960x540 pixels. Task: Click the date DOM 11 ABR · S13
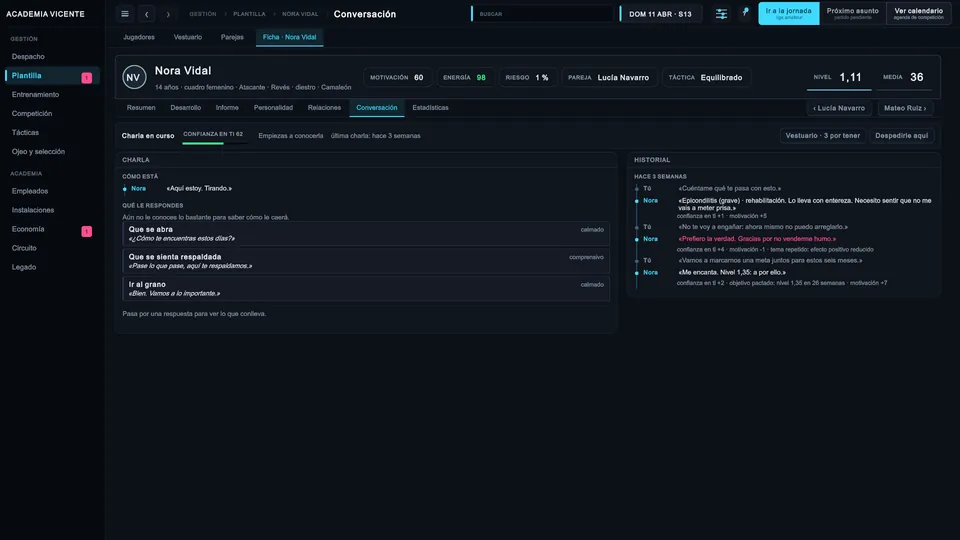tap(660, 14)
